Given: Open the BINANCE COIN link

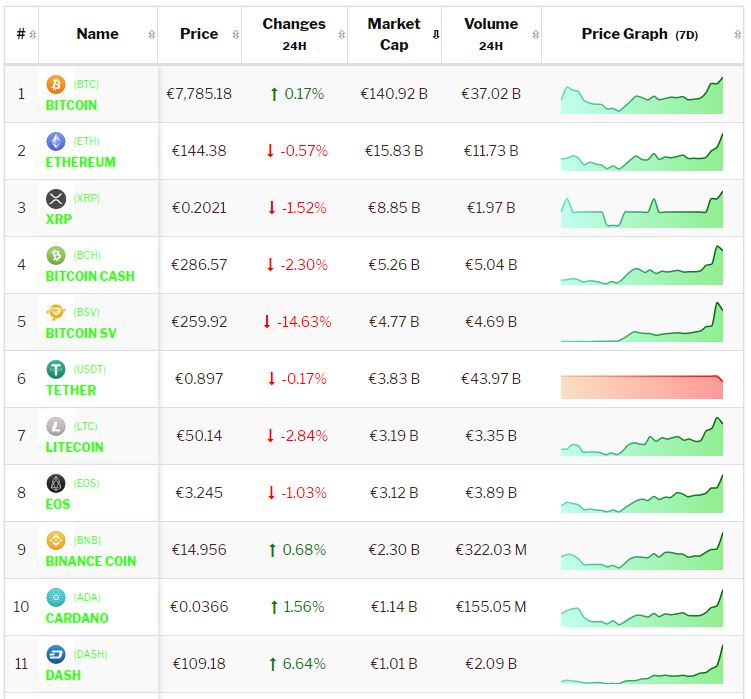Looking at the screenshot, I should [91, 561].
